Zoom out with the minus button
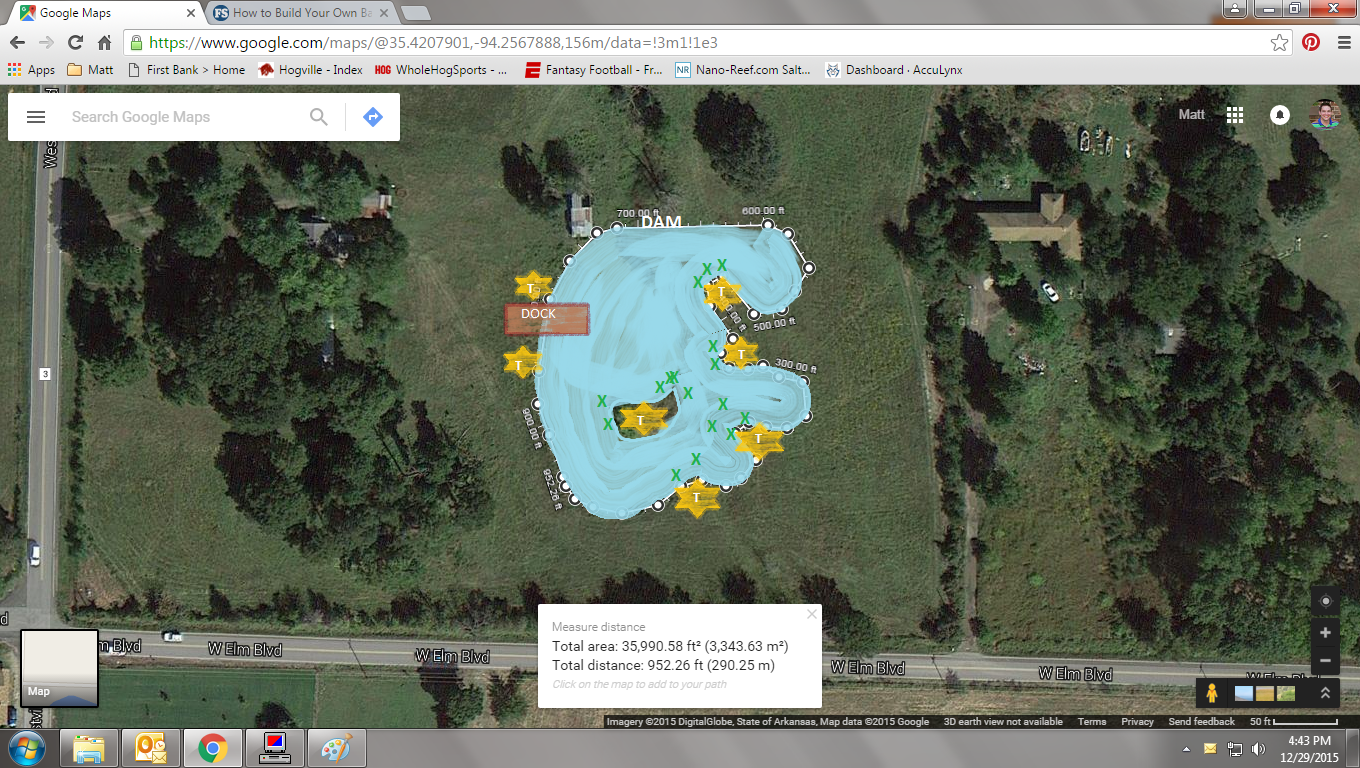The height and width of the screenshot is (768, 1360). pyautogui.click(x=1326, y=660)
